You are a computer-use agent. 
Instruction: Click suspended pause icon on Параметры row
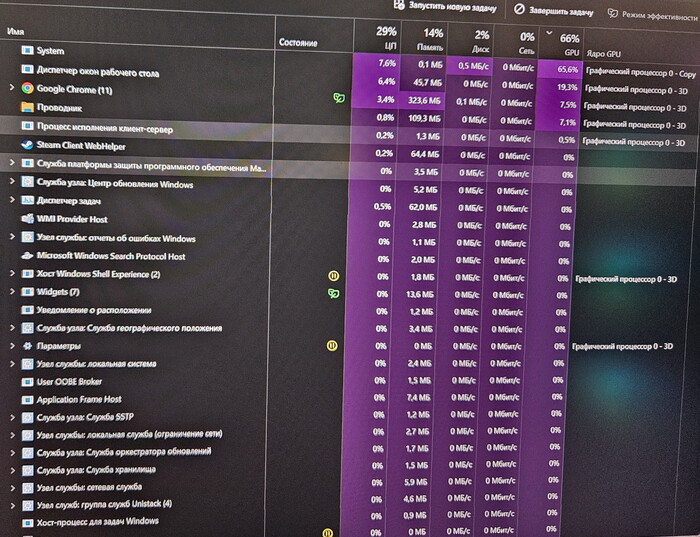[332, 346]
